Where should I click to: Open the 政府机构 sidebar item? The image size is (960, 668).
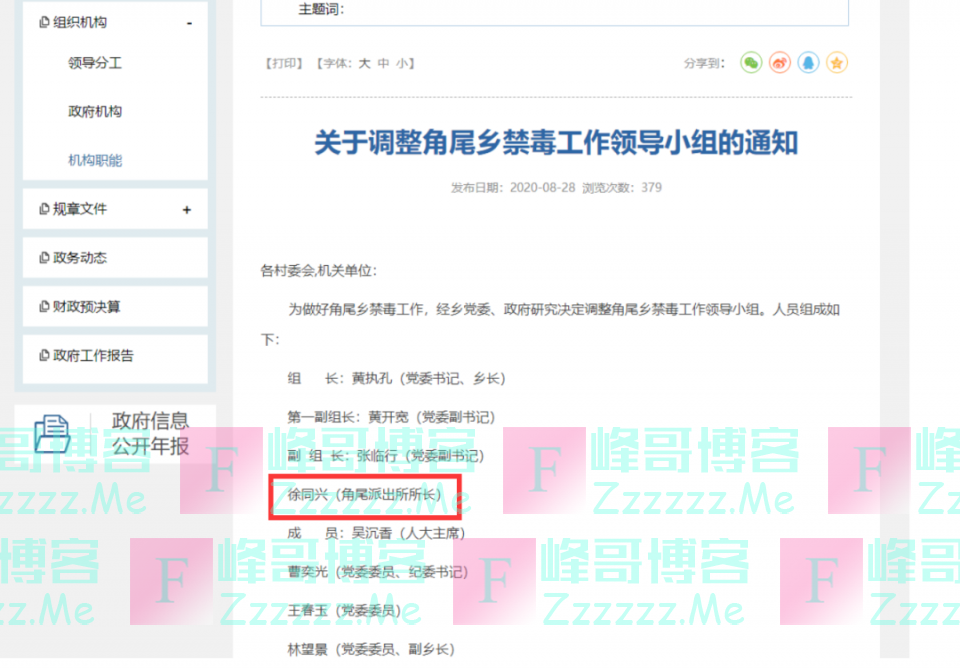[95, 112]
